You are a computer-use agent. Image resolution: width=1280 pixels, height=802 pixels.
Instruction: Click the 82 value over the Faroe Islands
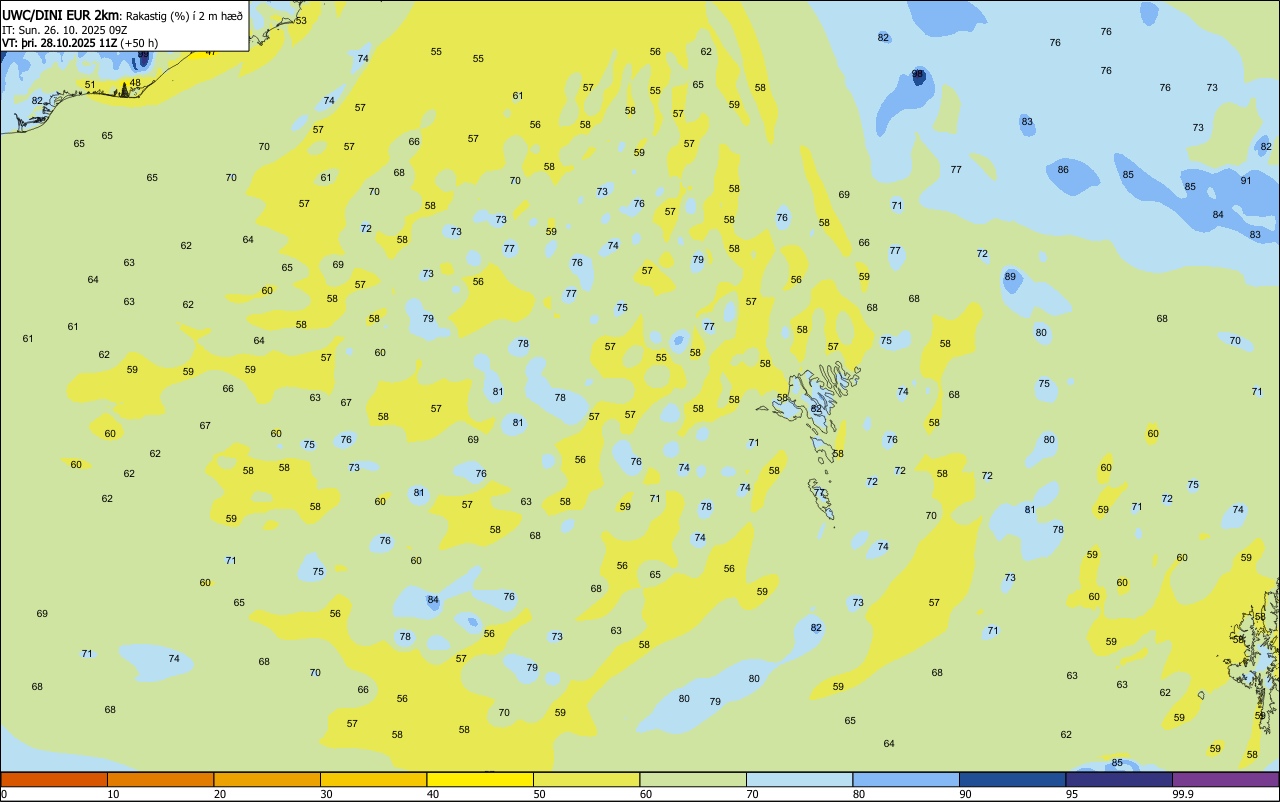tap(816, 408)
